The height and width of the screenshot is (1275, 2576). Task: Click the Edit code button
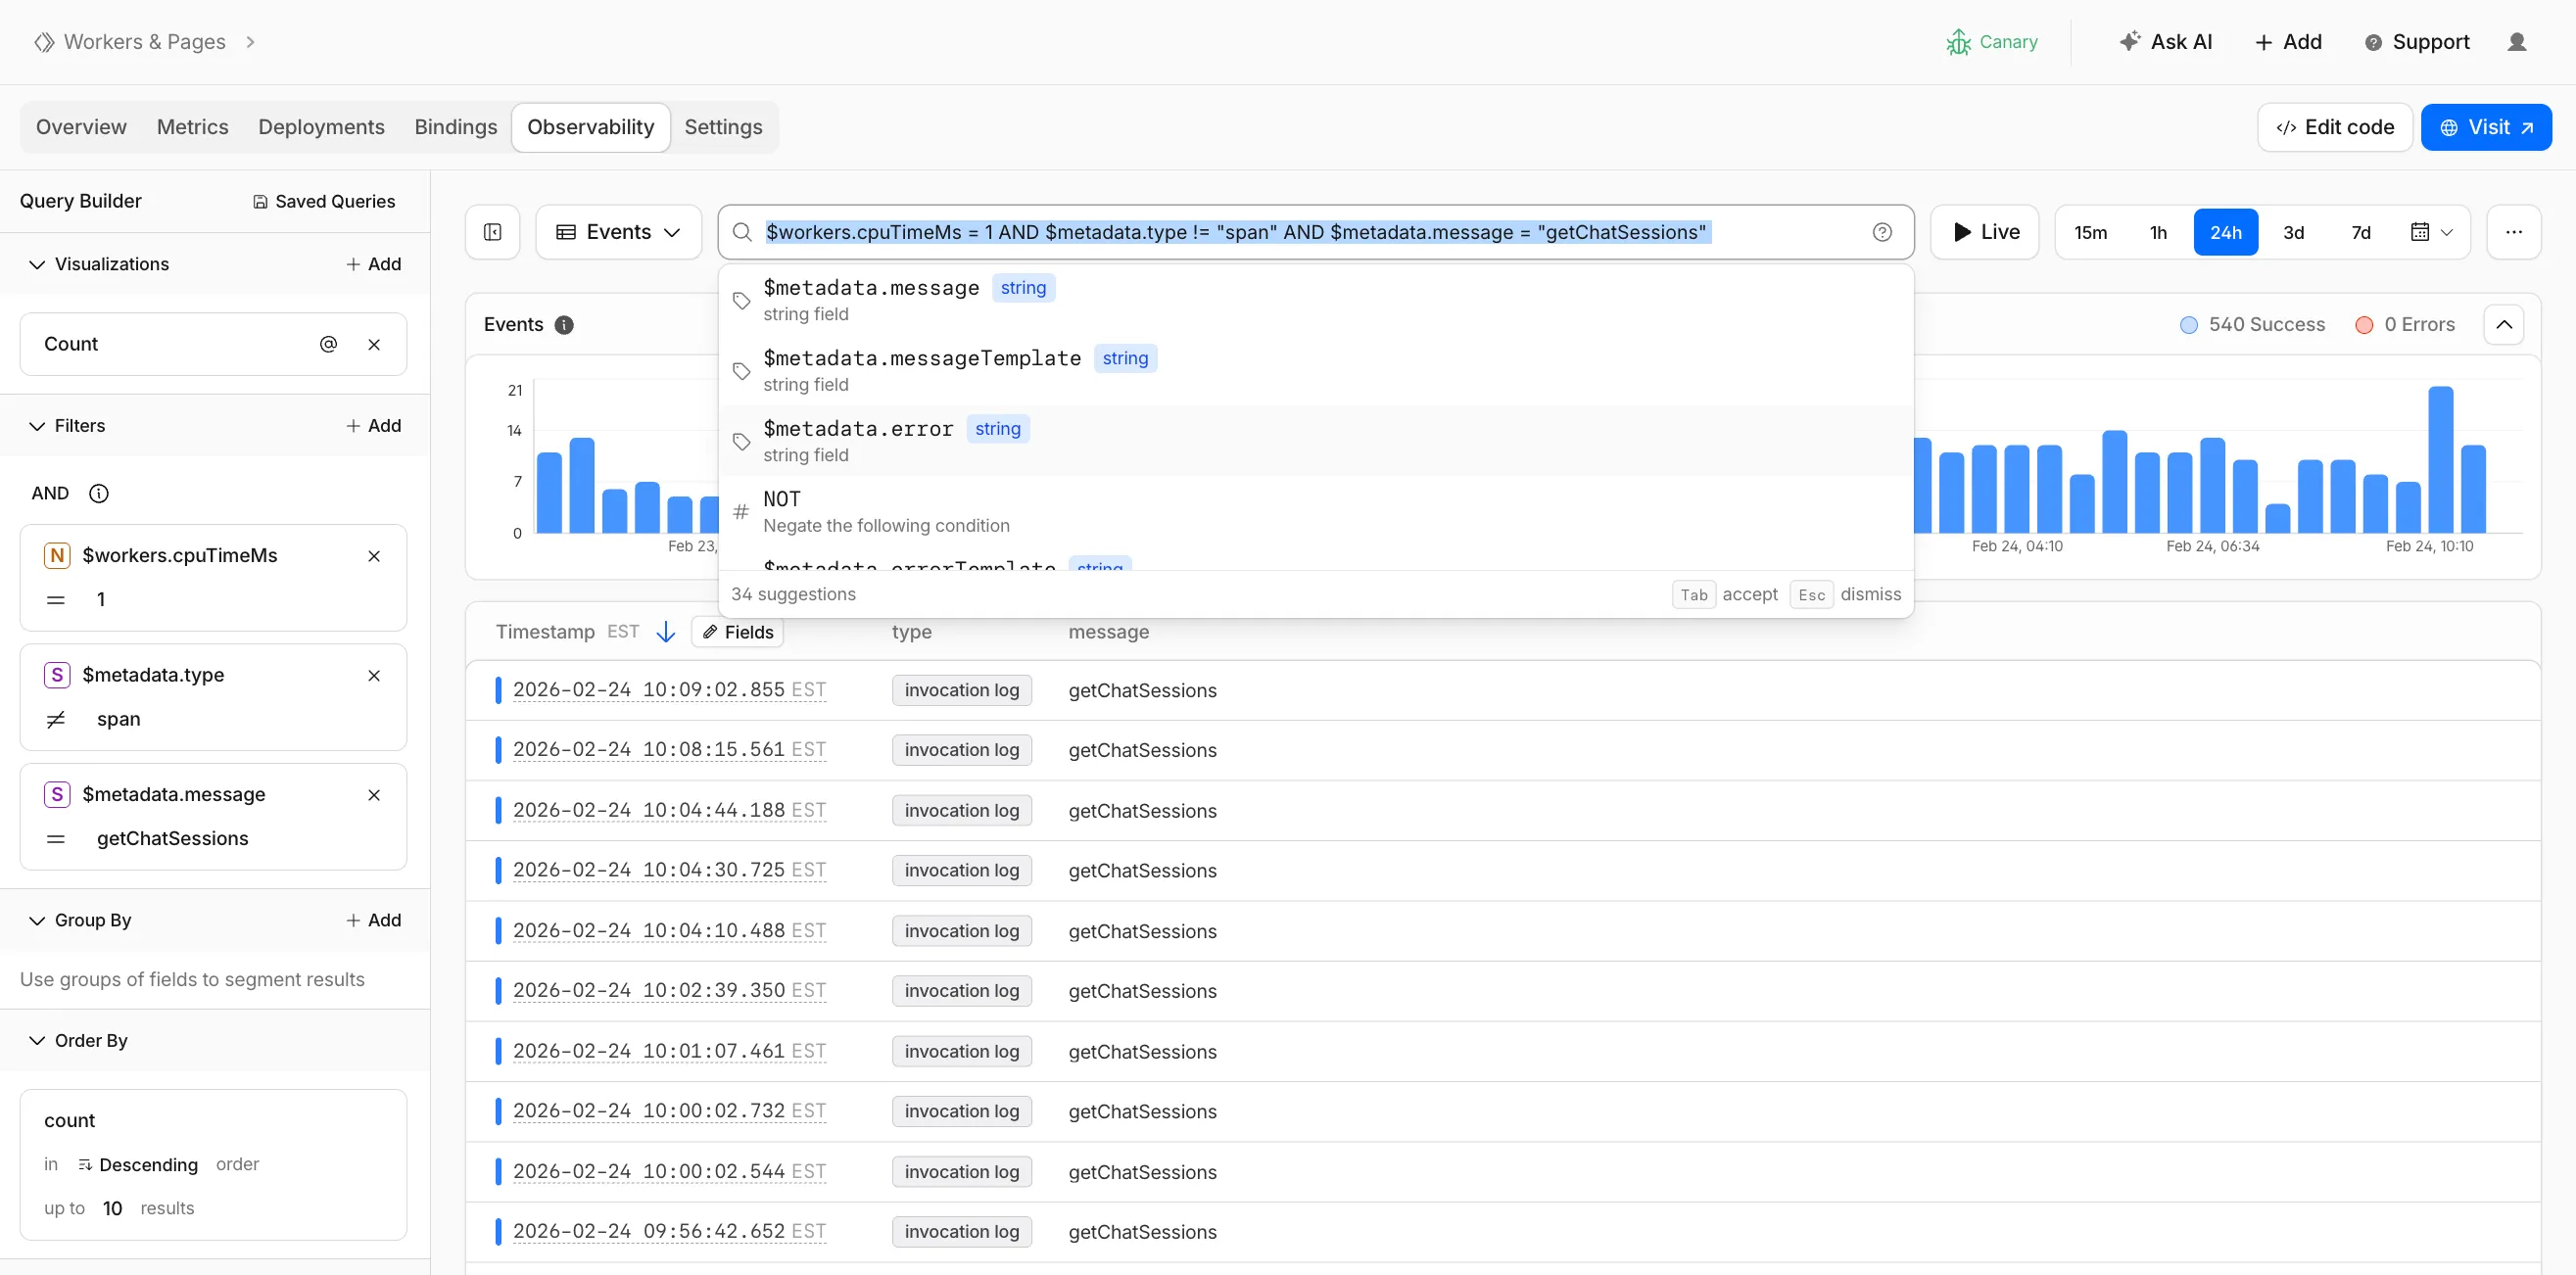[2333, 126]
